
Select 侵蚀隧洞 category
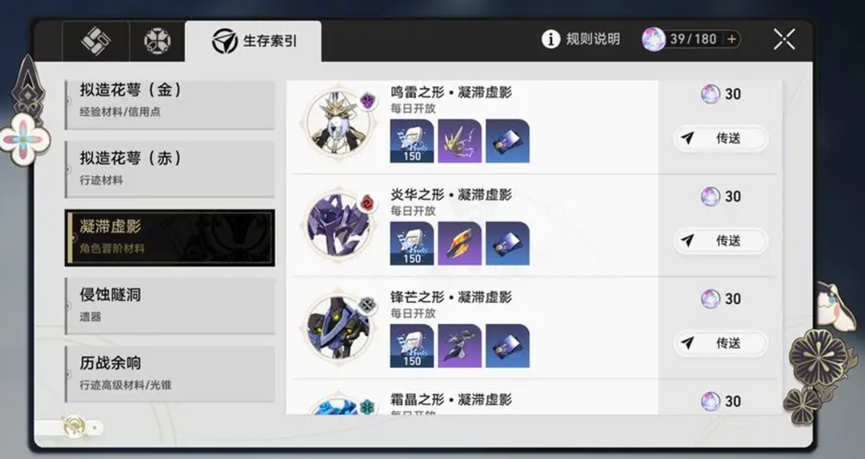pyautogui.click(x=170, y=306)
